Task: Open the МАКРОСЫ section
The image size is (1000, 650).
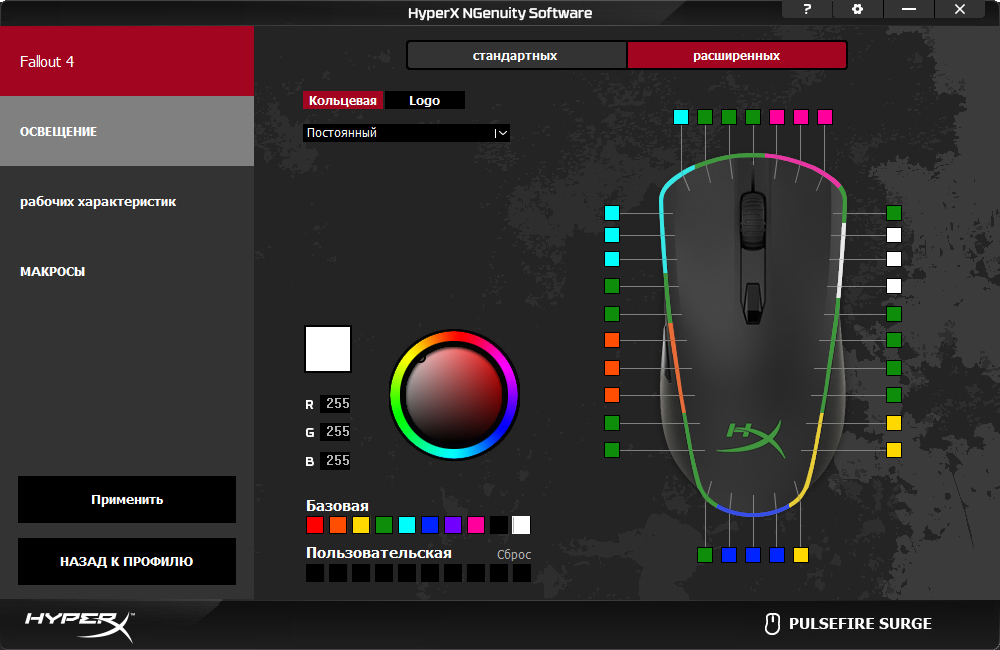Action: tap(127, 272)
